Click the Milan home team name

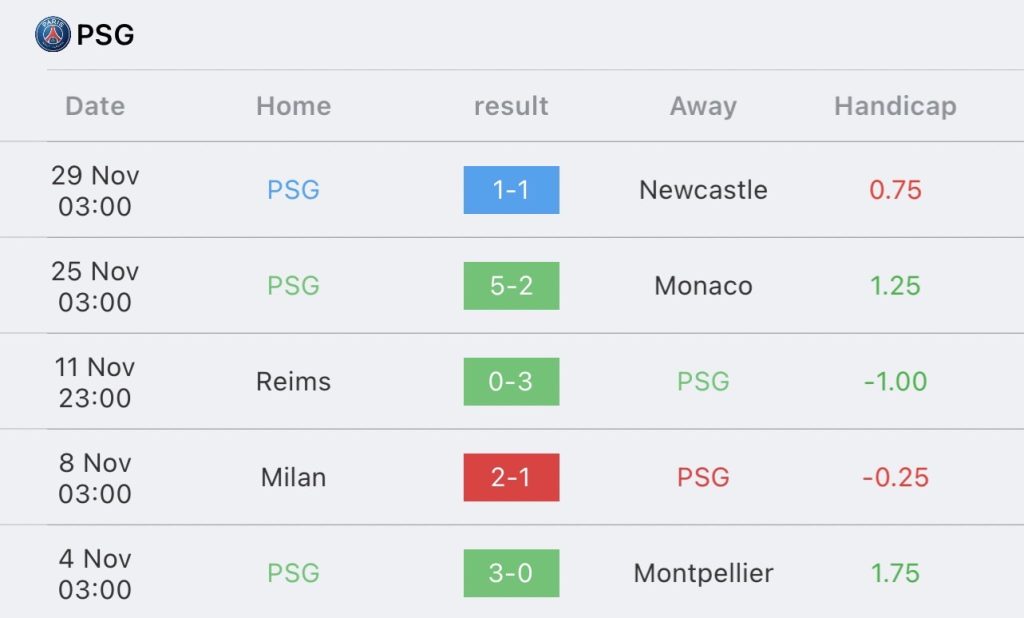(x=293, y=478)
